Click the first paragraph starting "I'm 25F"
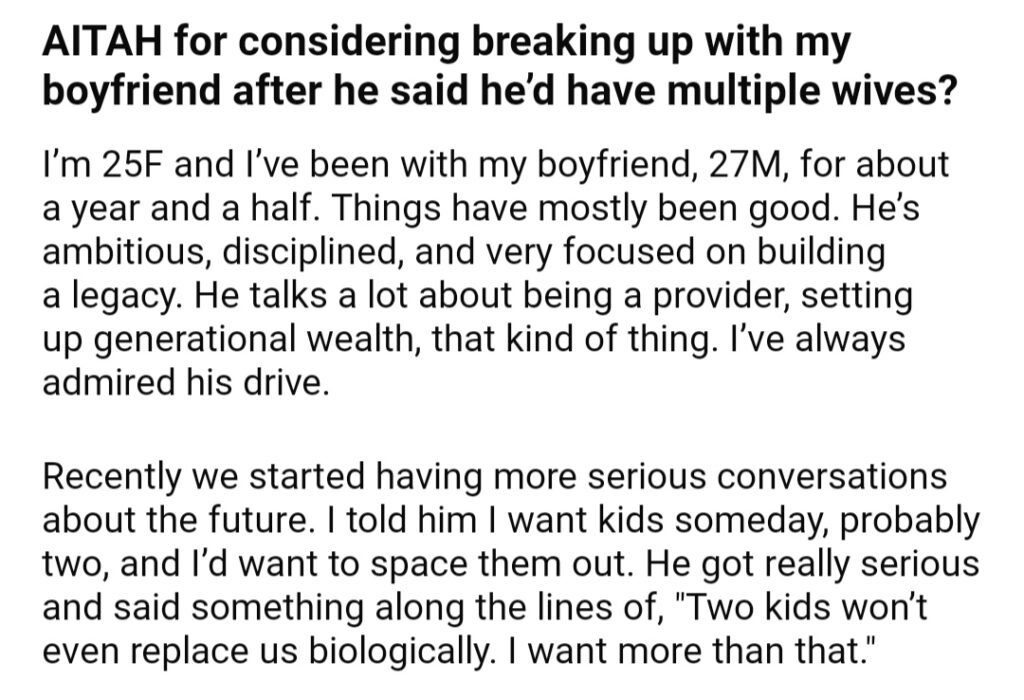1024x700 pixels. pos(496,273)
